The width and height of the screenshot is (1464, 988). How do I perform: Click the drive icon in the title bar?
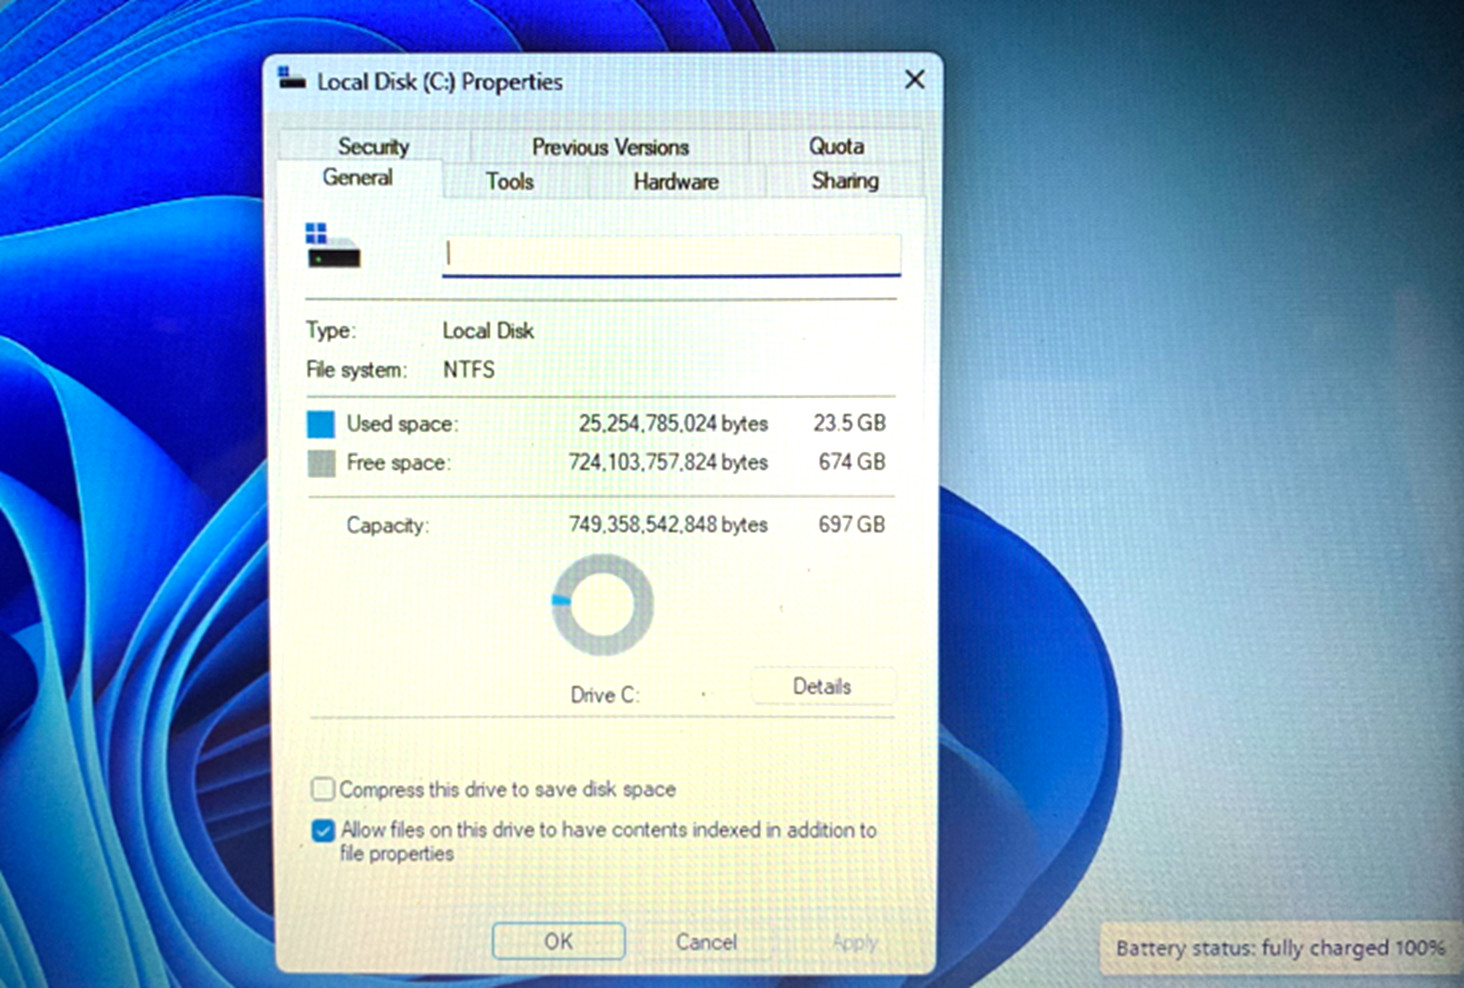[x=291, y=79]
